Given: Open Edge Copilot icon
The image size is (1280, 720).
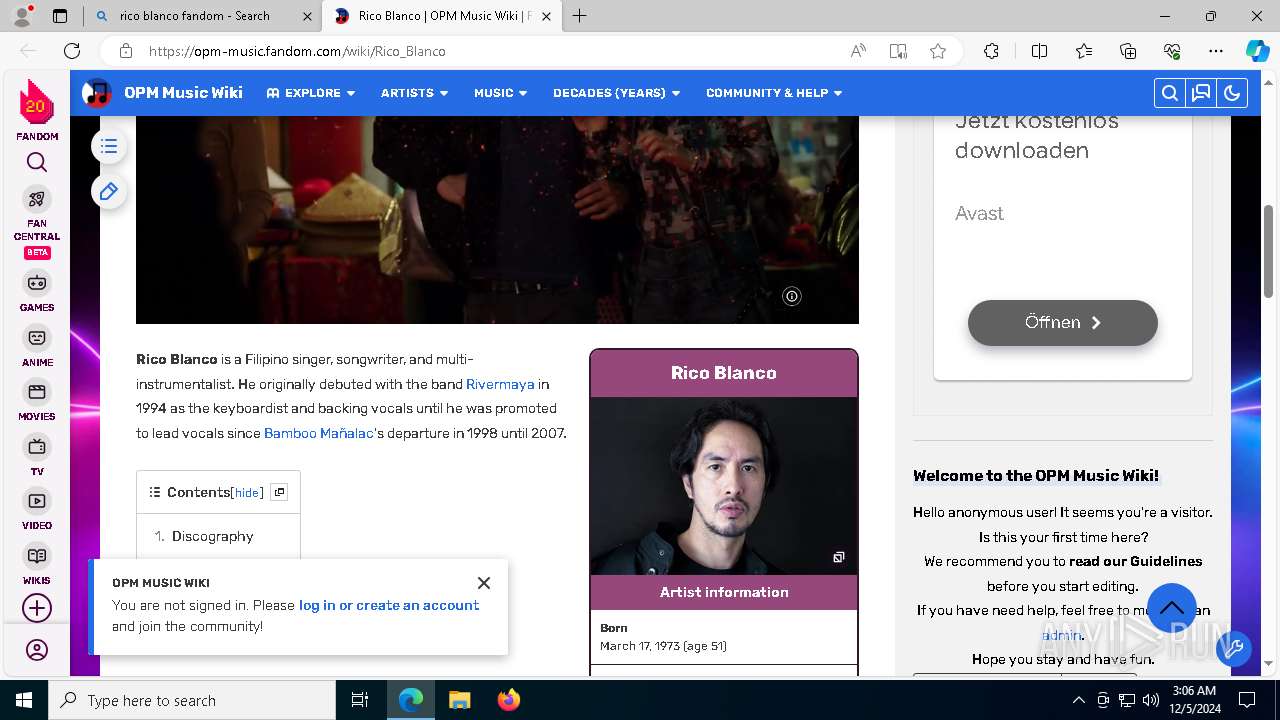Looking at the screenshot, I should click(1257, 51).
